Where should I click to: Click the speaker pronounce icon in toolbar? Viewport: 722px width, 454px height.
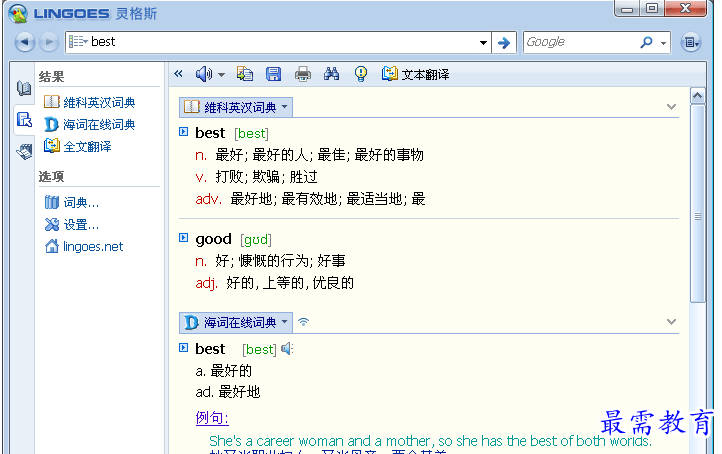pyautogui.click(x=204, y=74)
